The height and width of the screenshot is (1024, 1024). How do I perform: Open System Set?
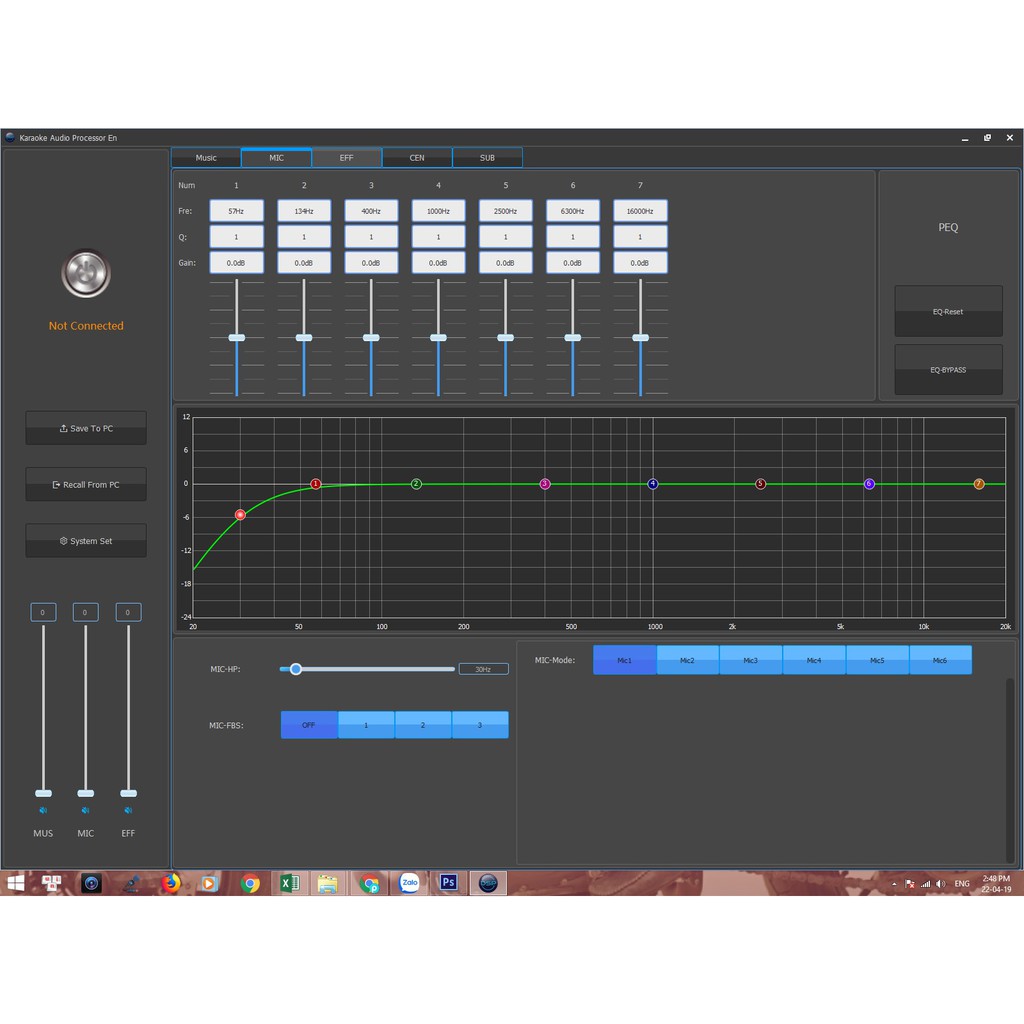pyautogui.click(x=86, y=541)
